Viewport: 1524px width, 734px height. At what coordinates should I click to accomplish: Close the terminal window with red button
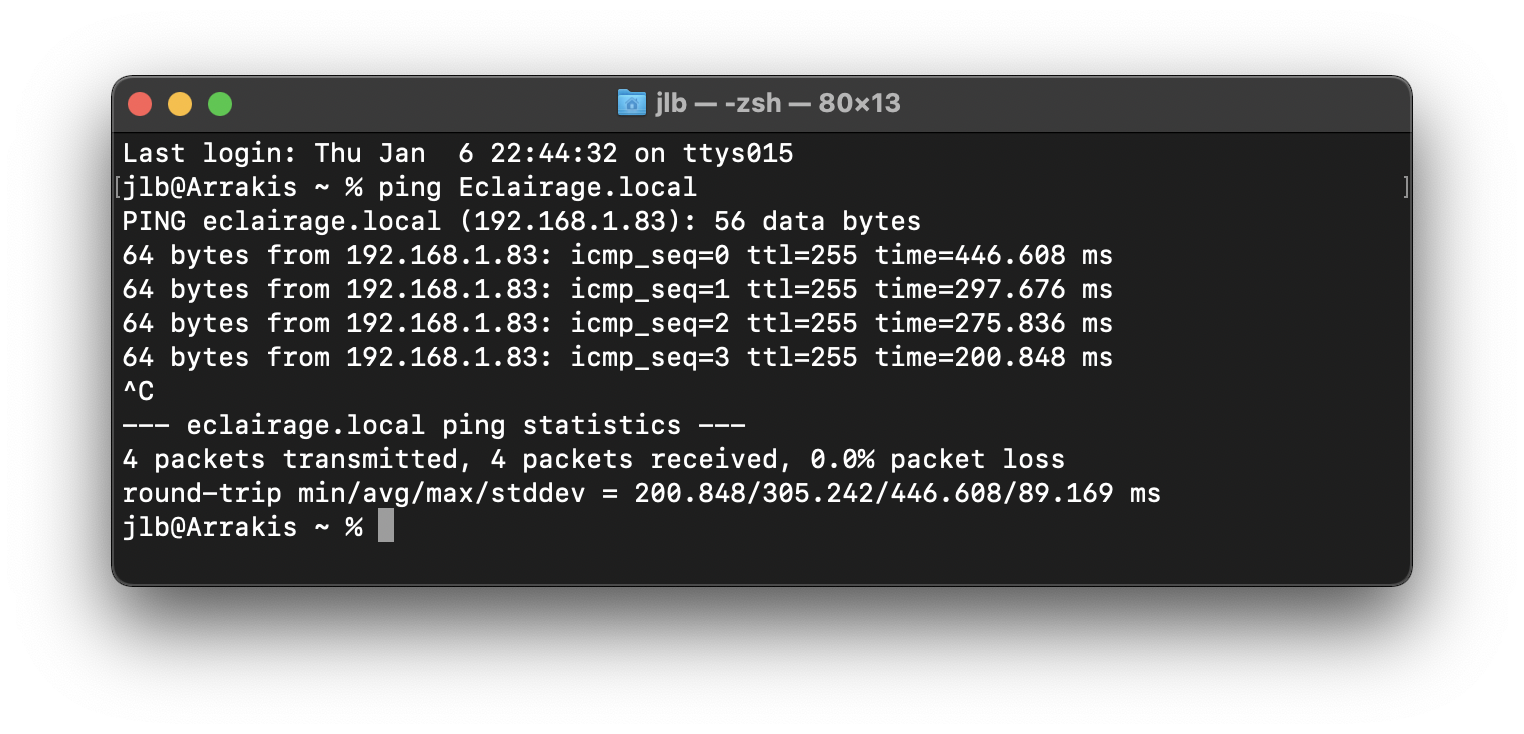tap(140, 103)
